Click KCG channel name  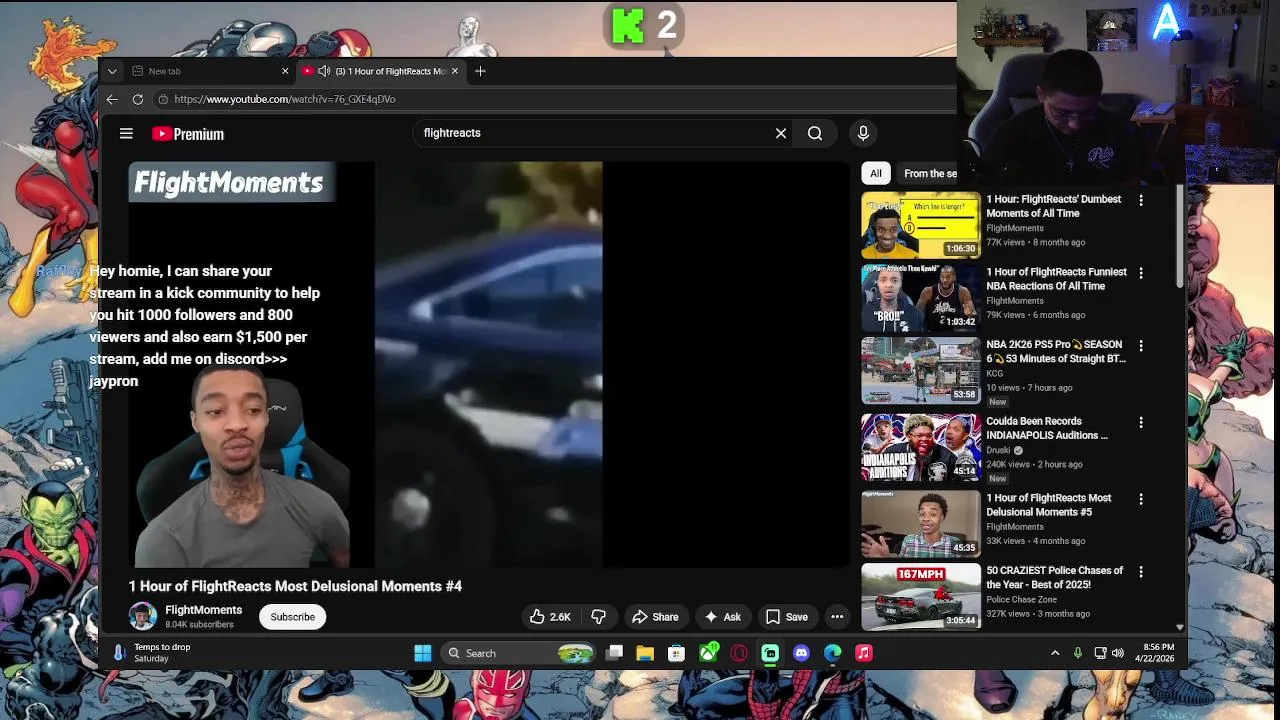coord(995,373)
